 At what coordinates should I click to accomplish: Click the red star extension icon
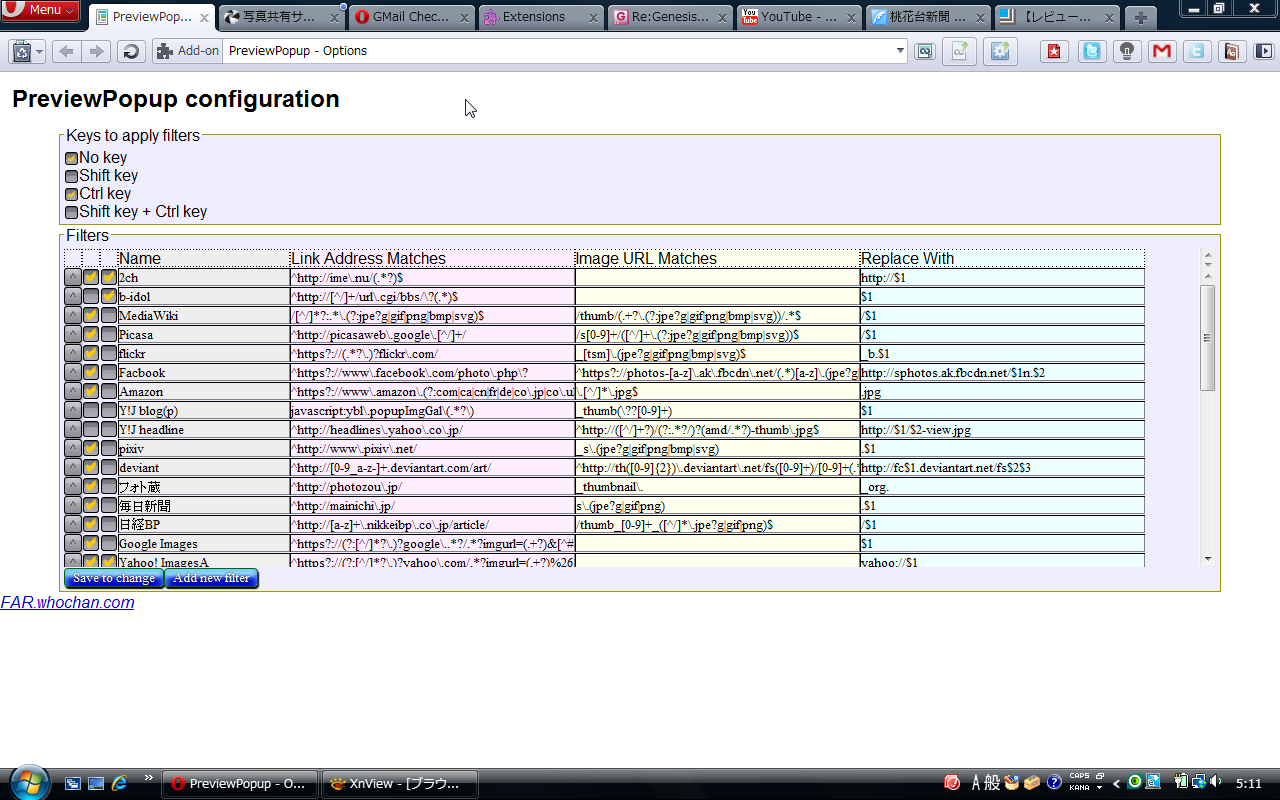coord(1054,52)
